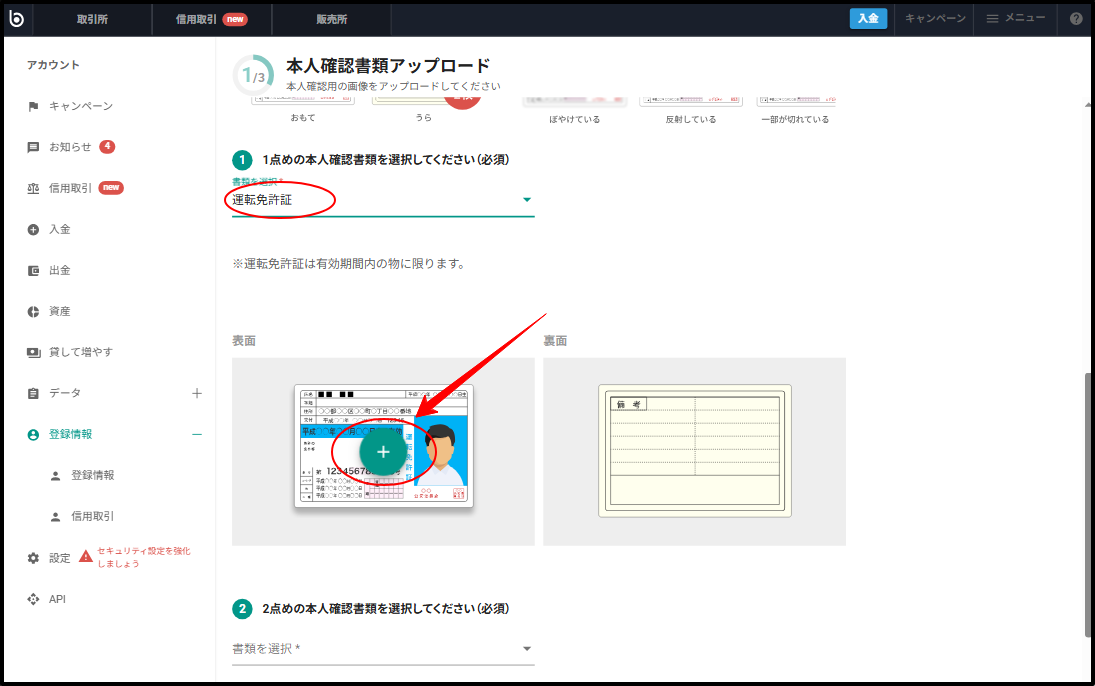The height and width of the screenshot is (686, 1095).
Task: Click the 一部が切れている example label
Action: (x=795, y=119)
